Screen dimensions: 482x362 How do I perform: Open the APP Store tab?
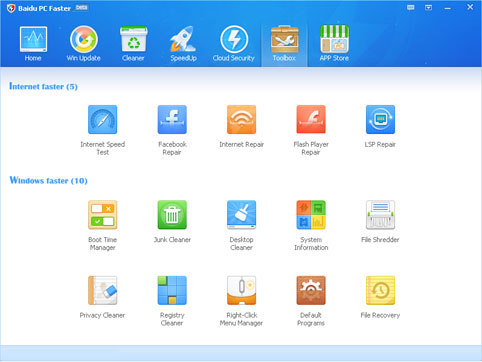(334, 44)
